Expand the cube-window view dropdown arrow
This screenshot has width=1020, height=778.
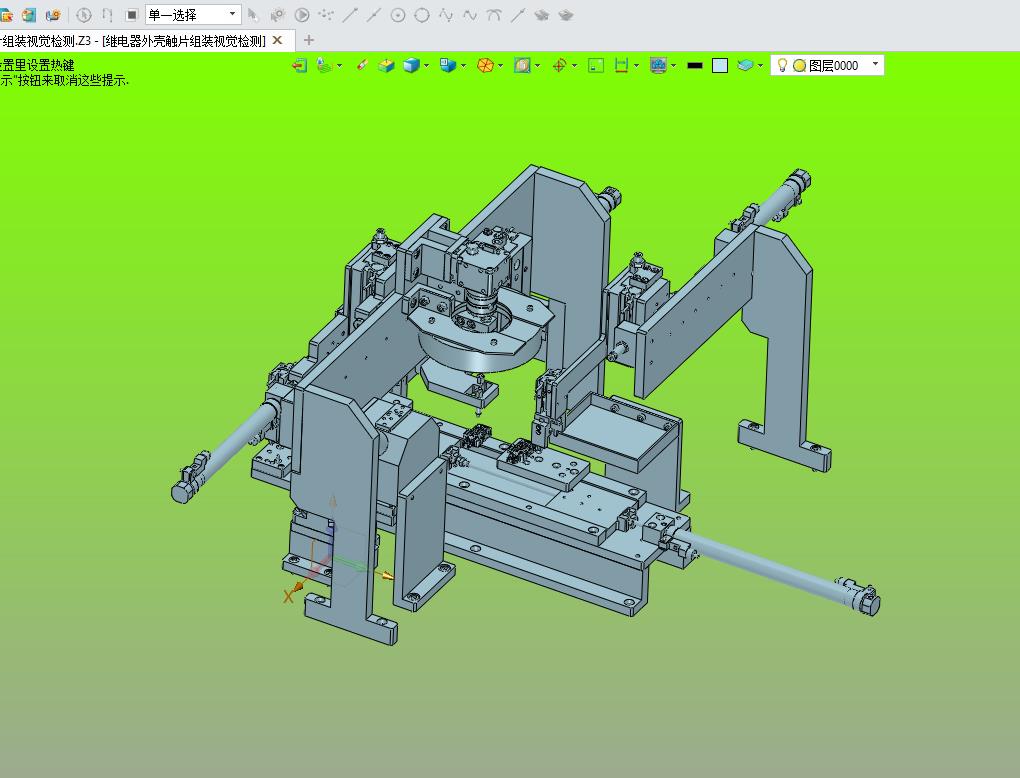[463, 65]
